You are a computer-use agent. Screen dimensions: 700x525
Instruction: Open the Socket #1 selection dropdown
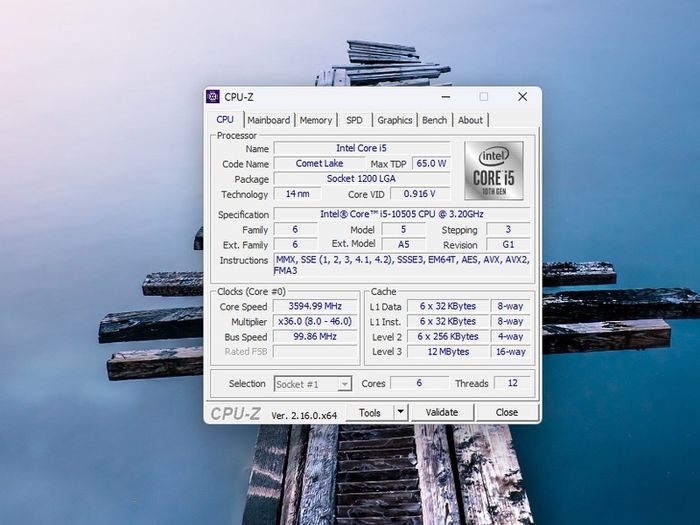pyautogui.click(x=312, y=384)
